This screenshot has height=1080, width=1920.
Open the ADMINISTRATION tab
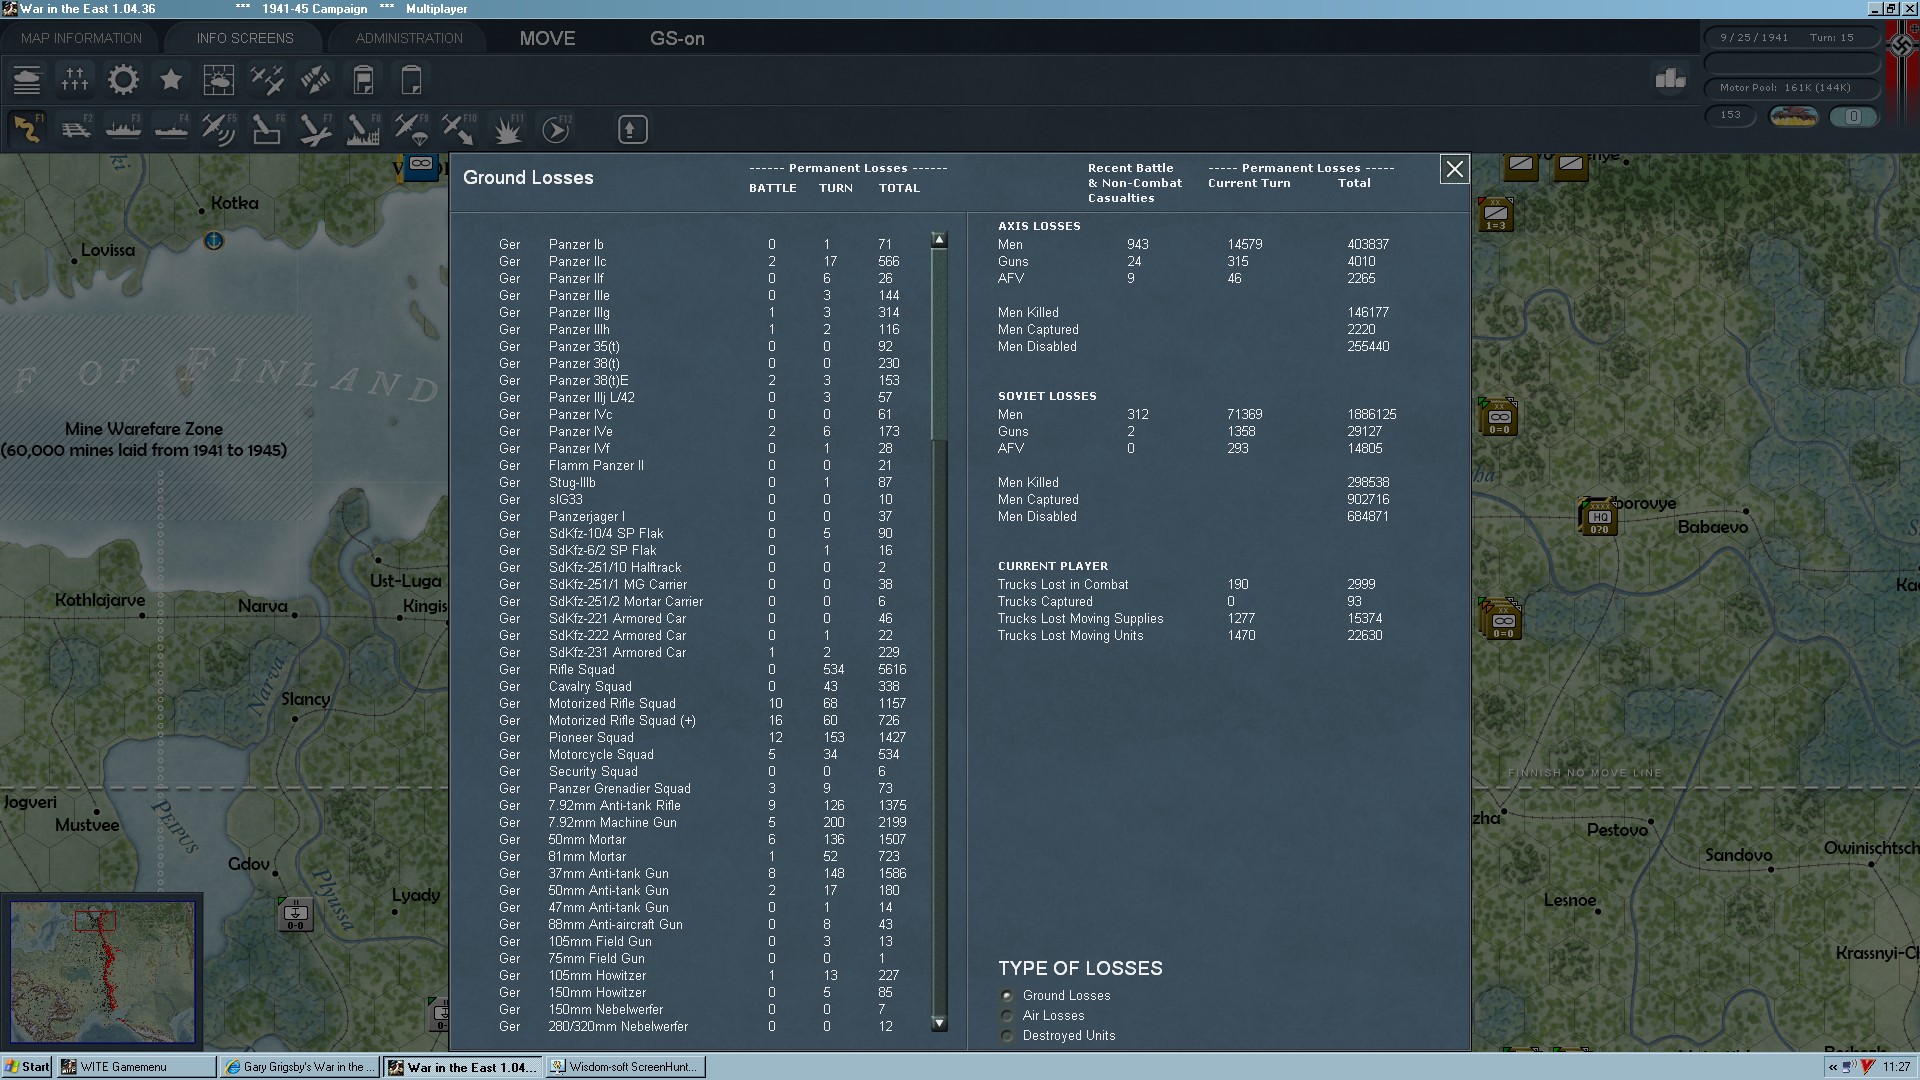click(409, 38)
